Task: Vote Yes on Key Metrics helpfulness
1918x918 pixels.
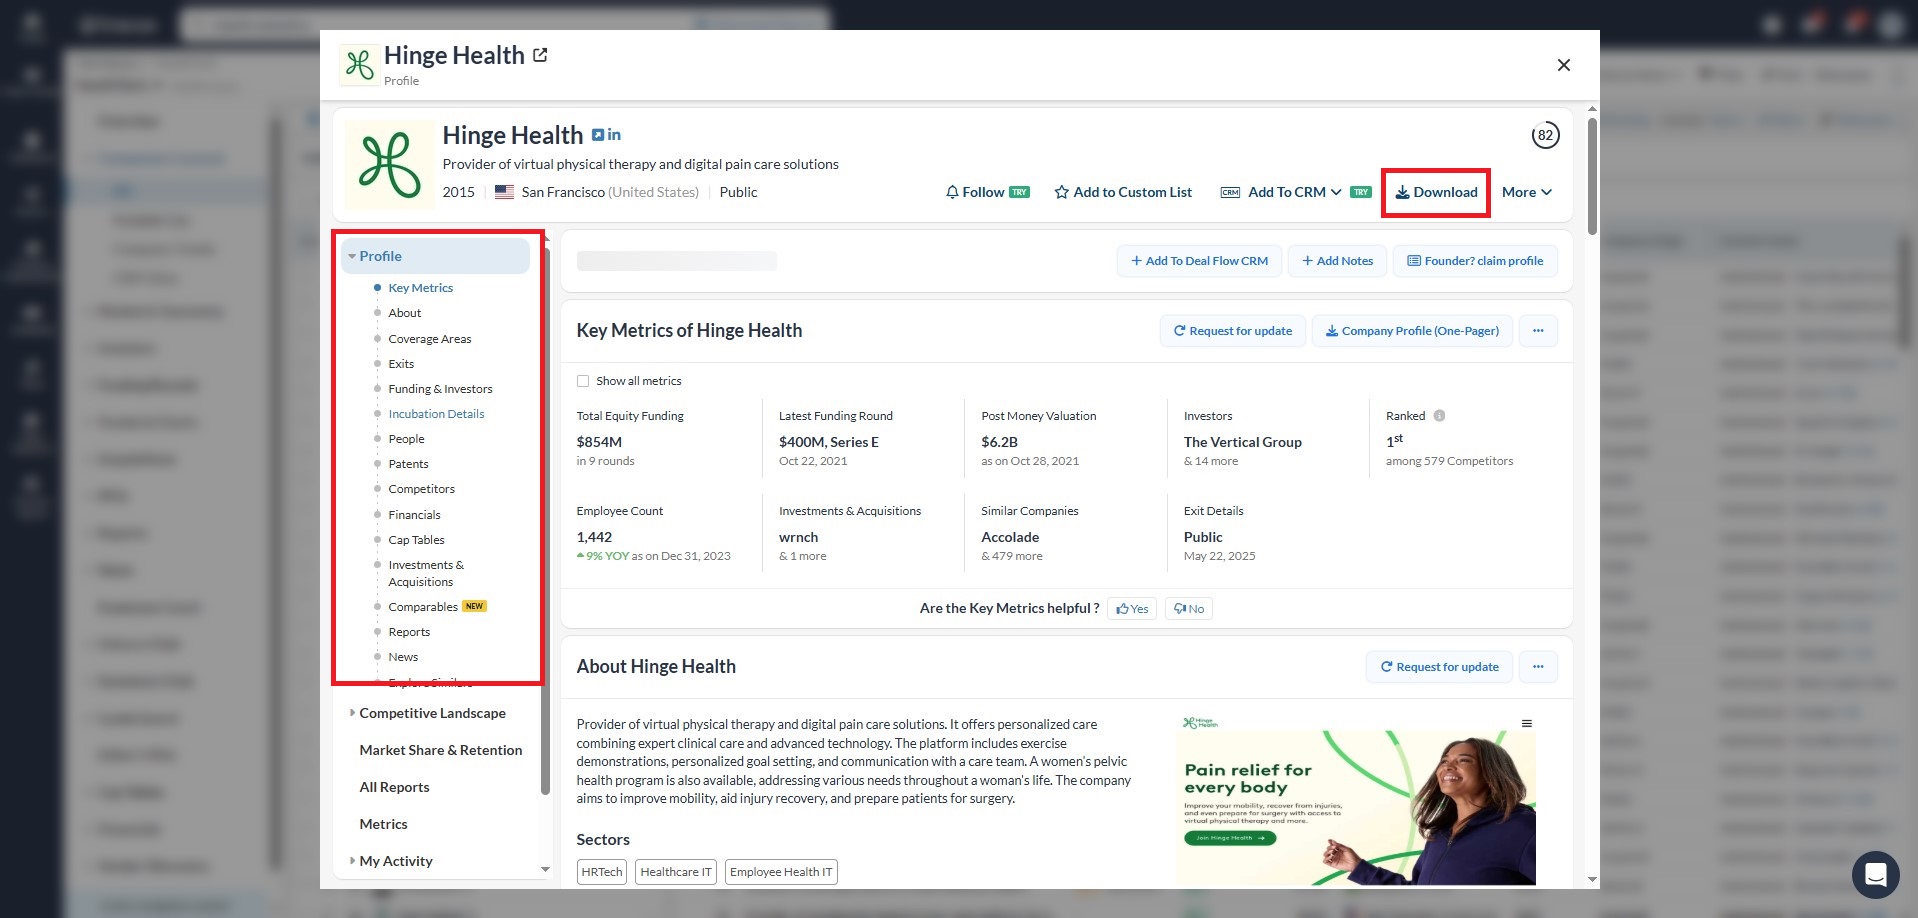Action: pos(1132,609)
